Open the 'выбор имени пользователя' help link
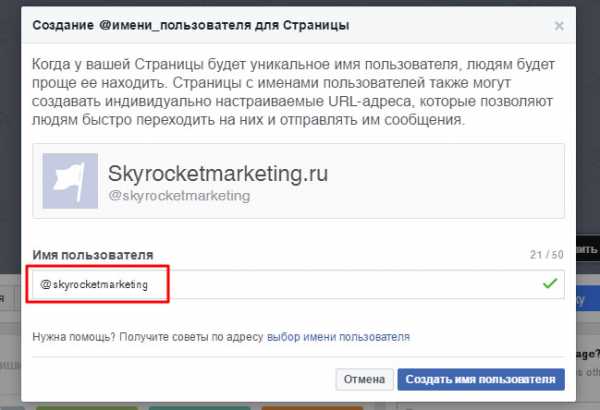 point(338,337)
